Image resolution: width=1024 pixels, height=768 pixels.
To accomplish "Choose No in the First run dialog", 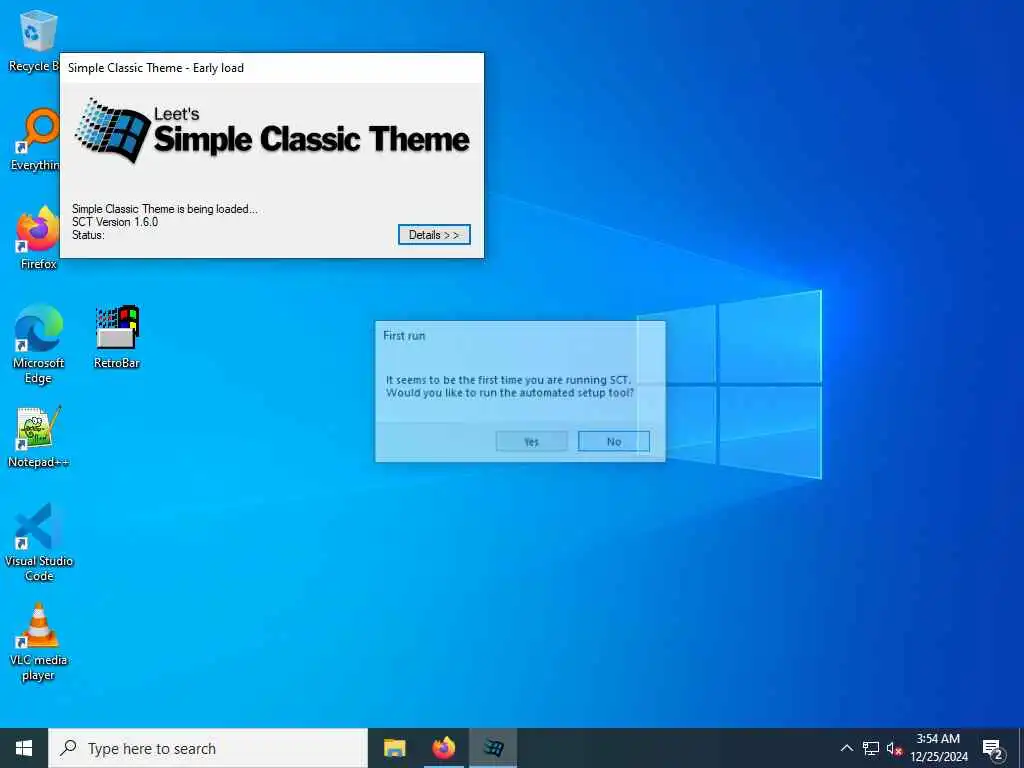I will (614, 441).
